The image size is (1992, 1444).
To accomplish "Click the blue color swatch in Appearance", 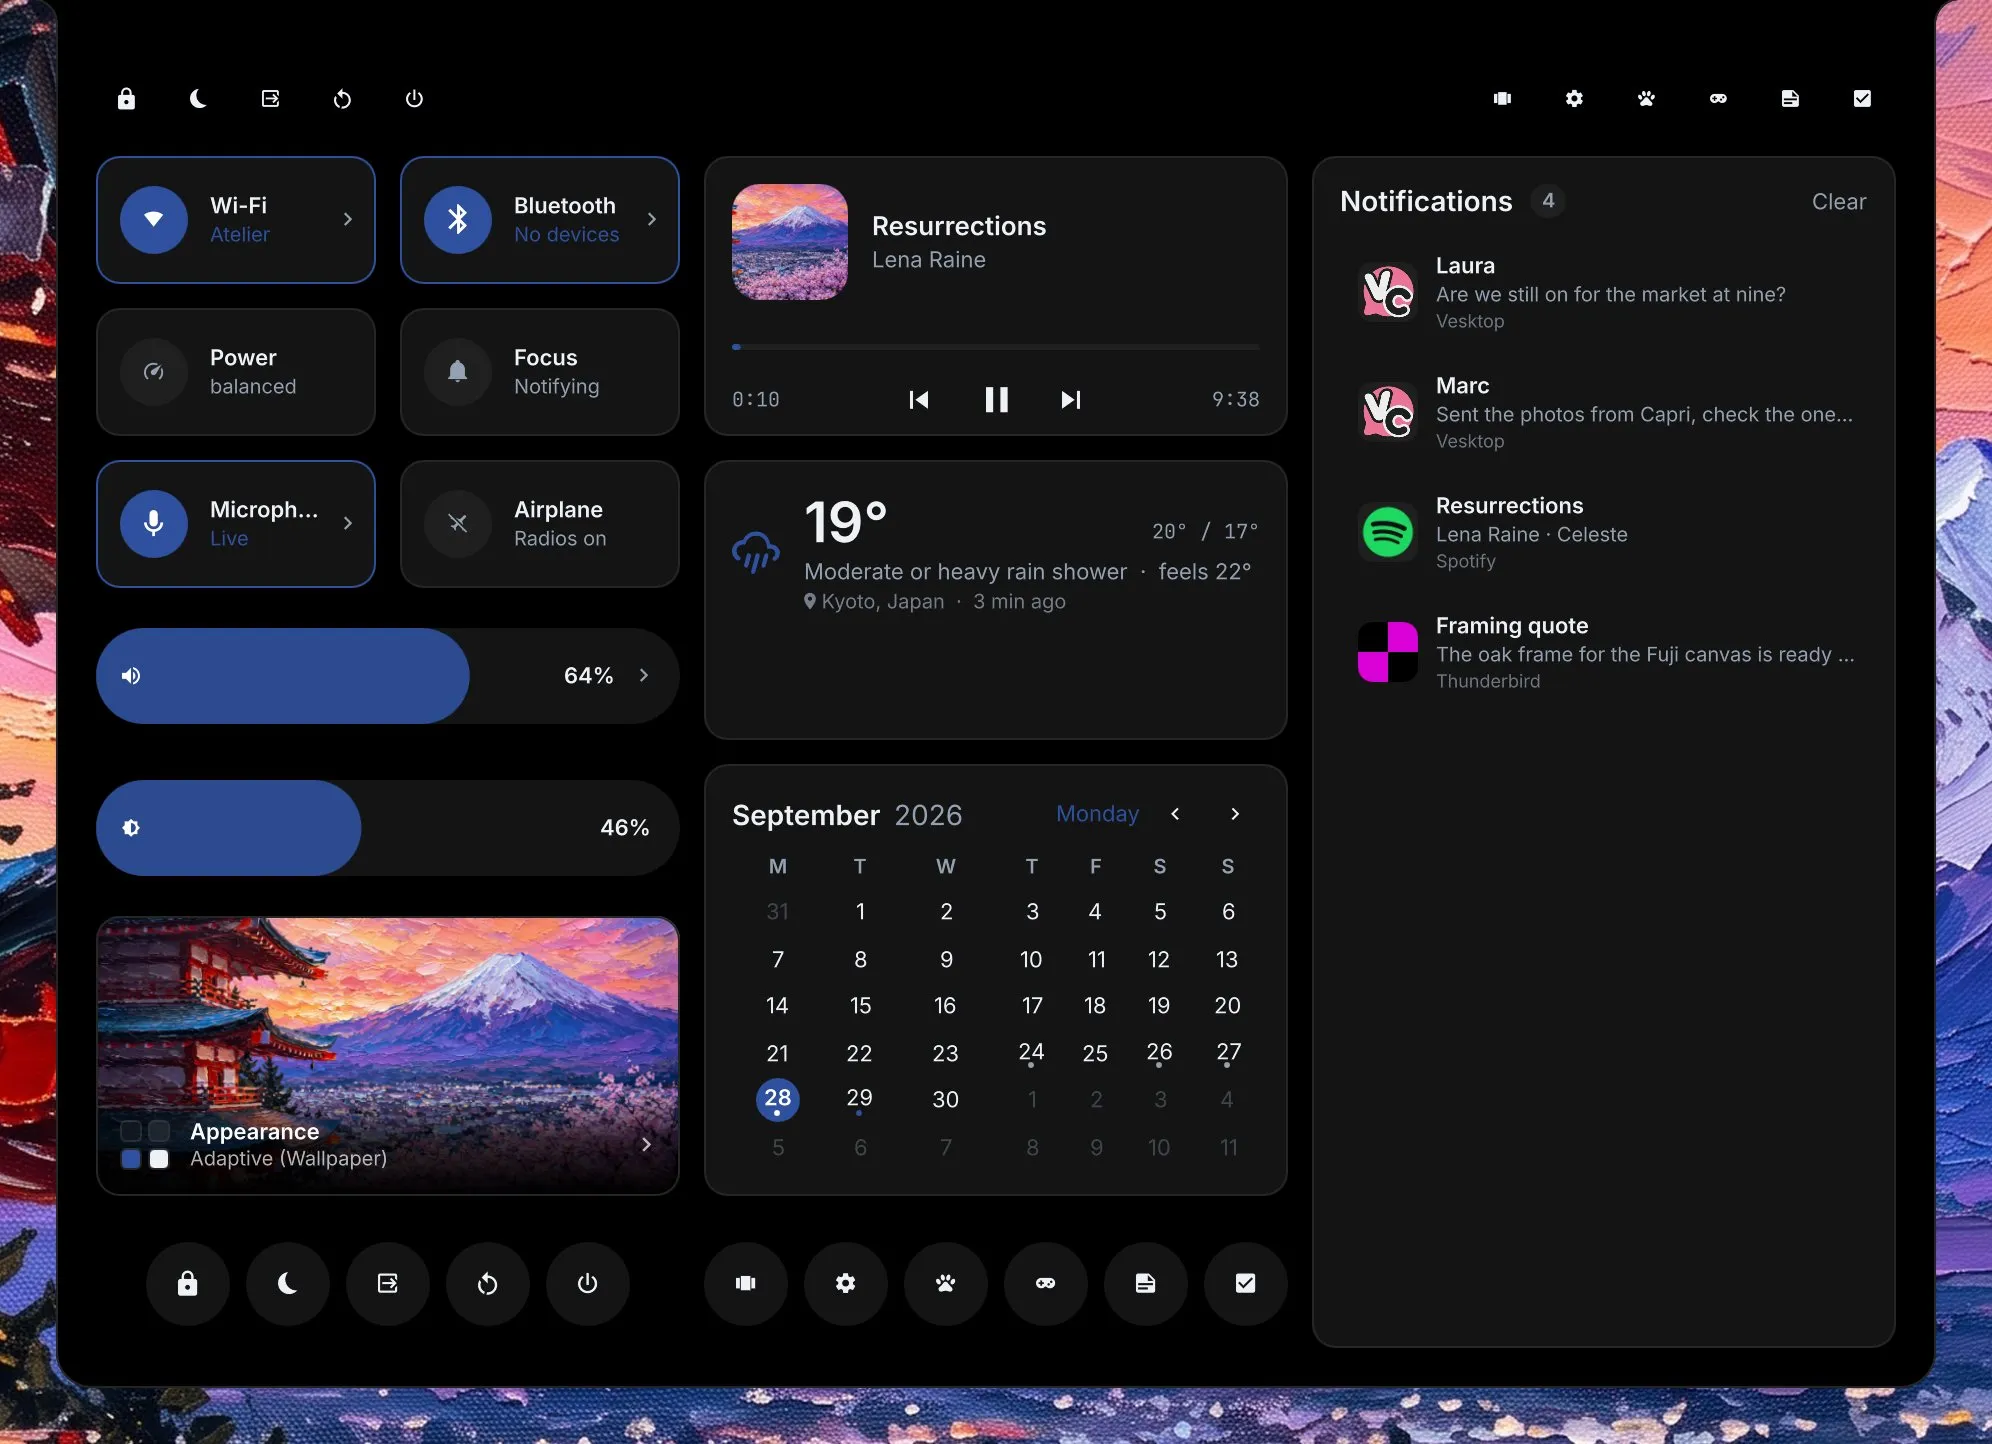I will pos(131,1159).
